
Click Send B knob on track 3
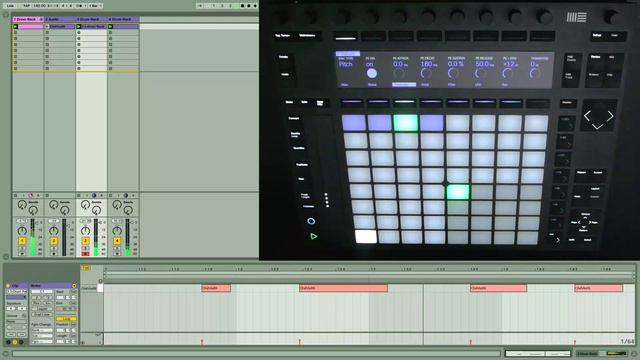click(96, 211)
